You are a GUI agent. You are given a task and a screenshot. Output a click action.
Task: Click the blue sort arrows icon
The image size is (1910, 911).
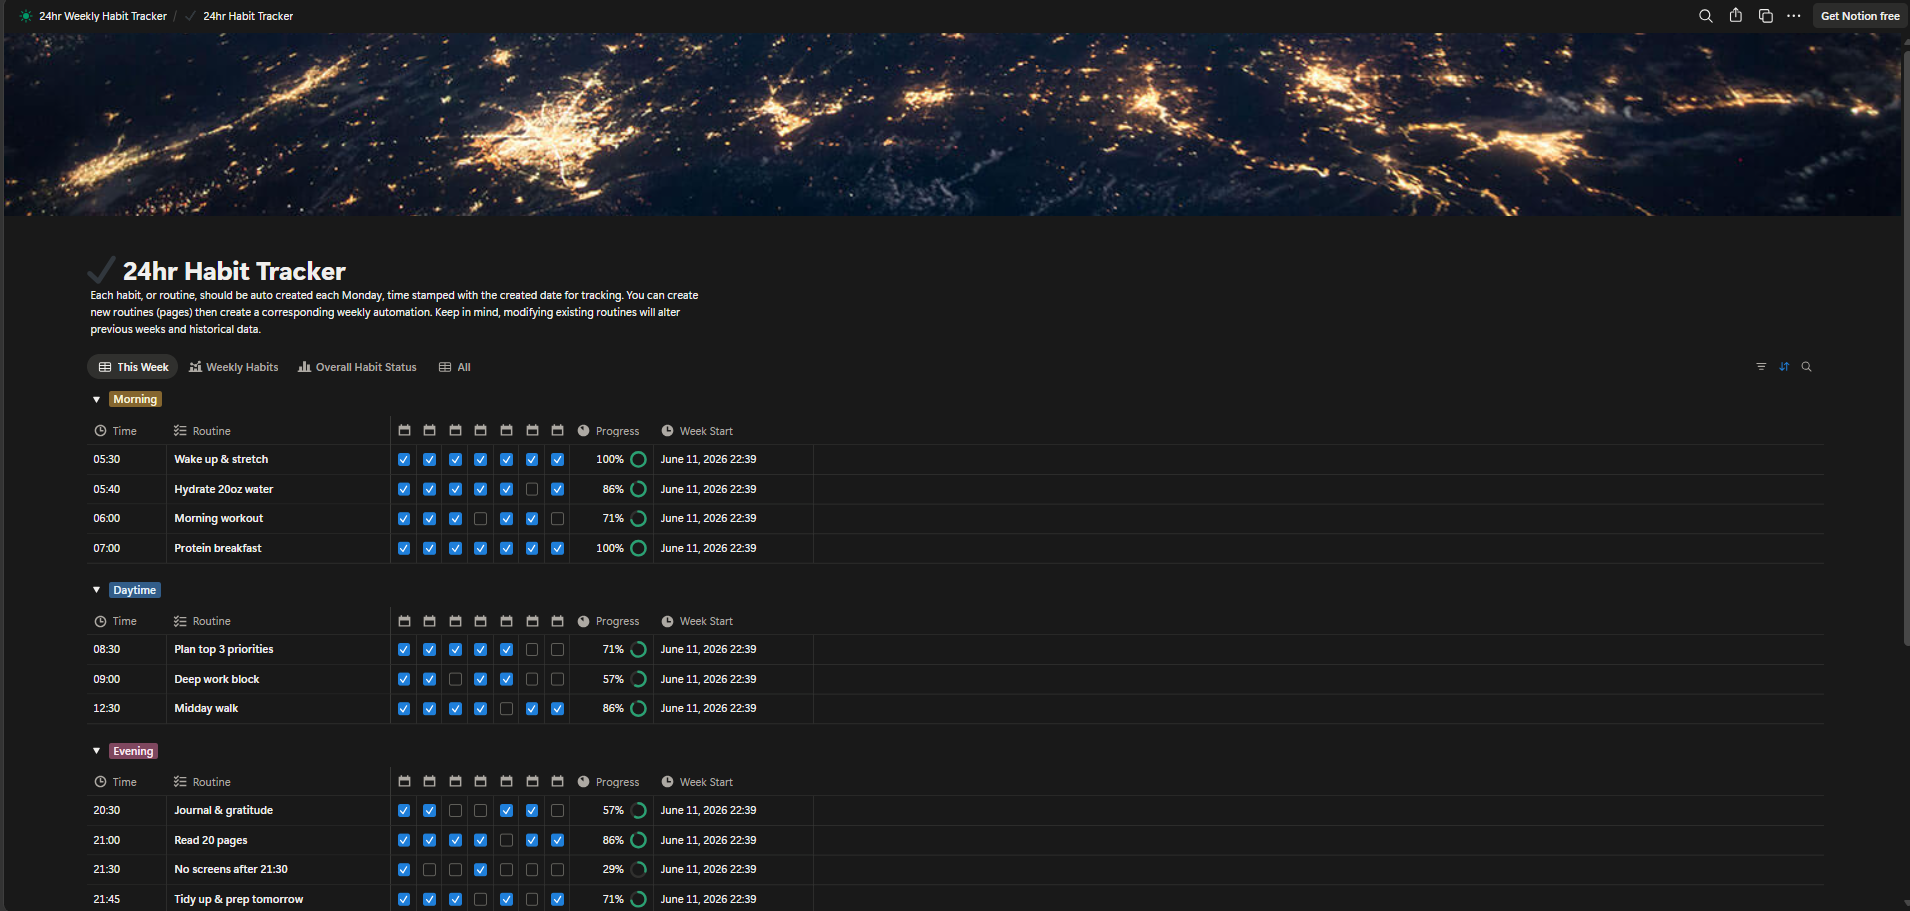[x=1784, y=367]
